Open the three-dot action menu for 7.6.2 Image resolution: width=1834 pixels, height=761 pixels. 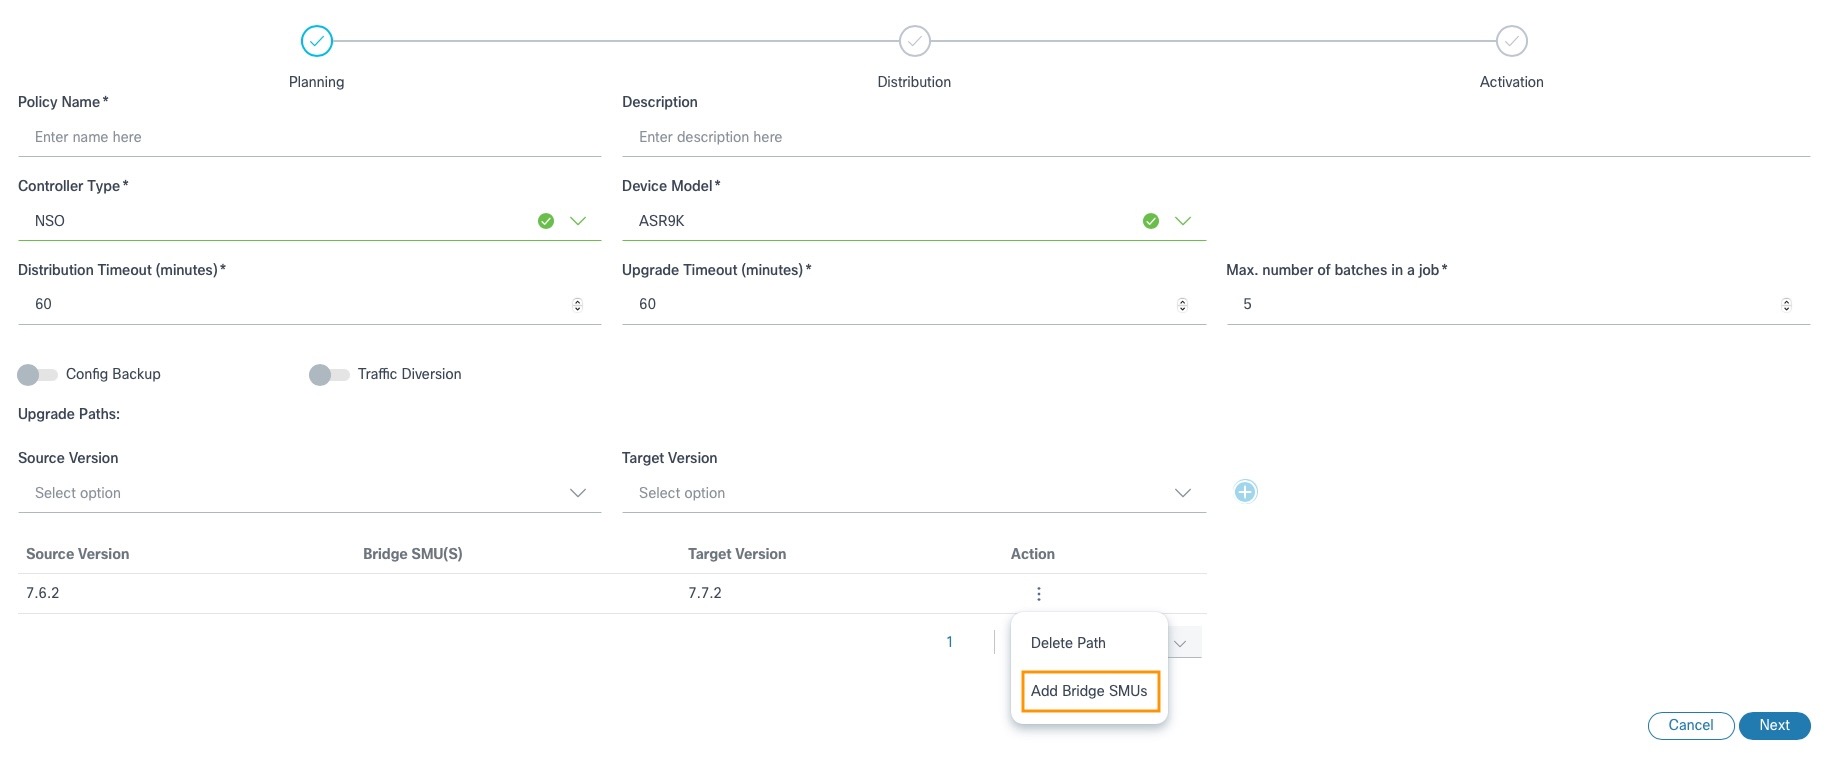coord(1039,594)
